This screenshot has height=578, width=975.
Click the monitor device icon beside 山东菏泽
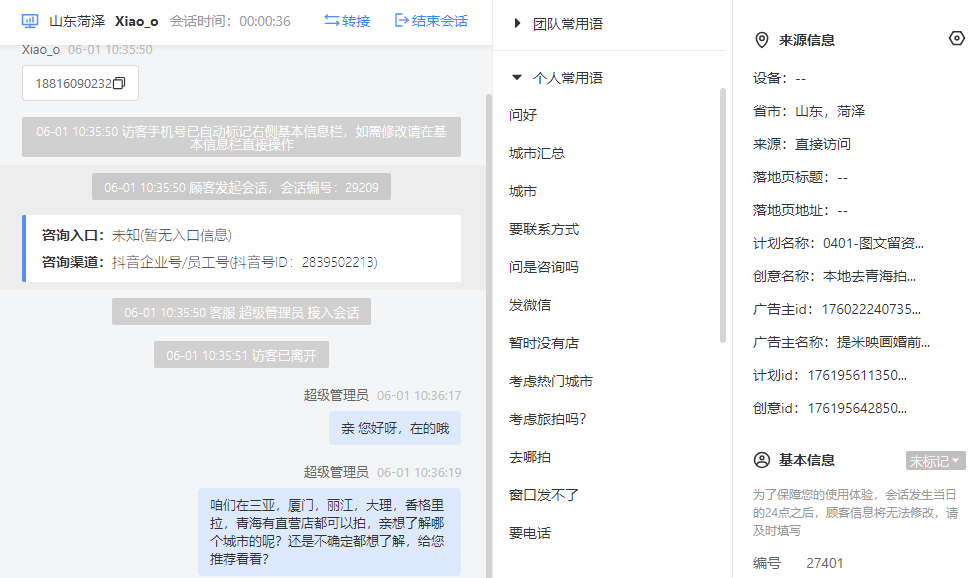[30, 21]
